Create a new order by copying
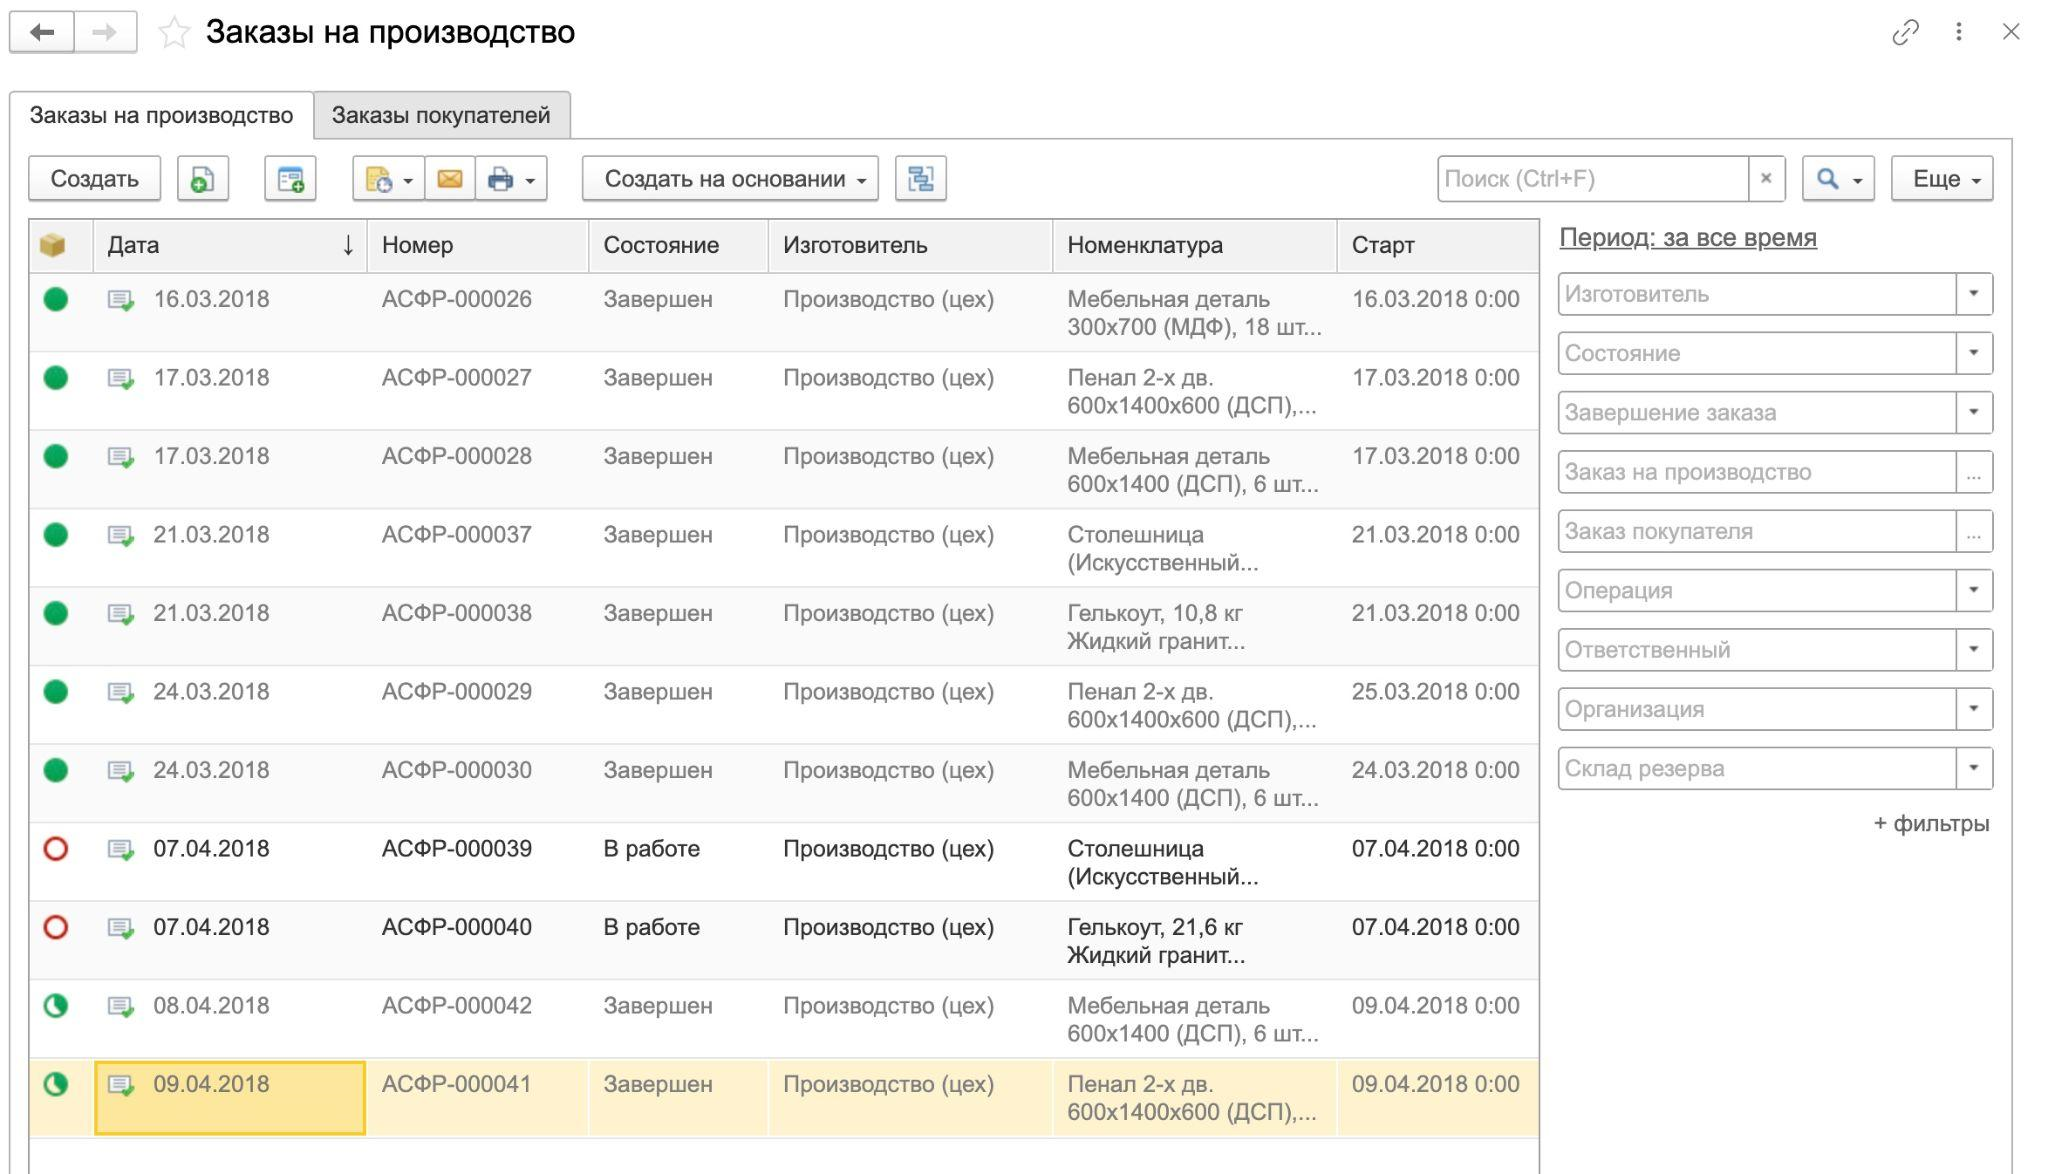2048x1174 pixels. coord(203,179)
